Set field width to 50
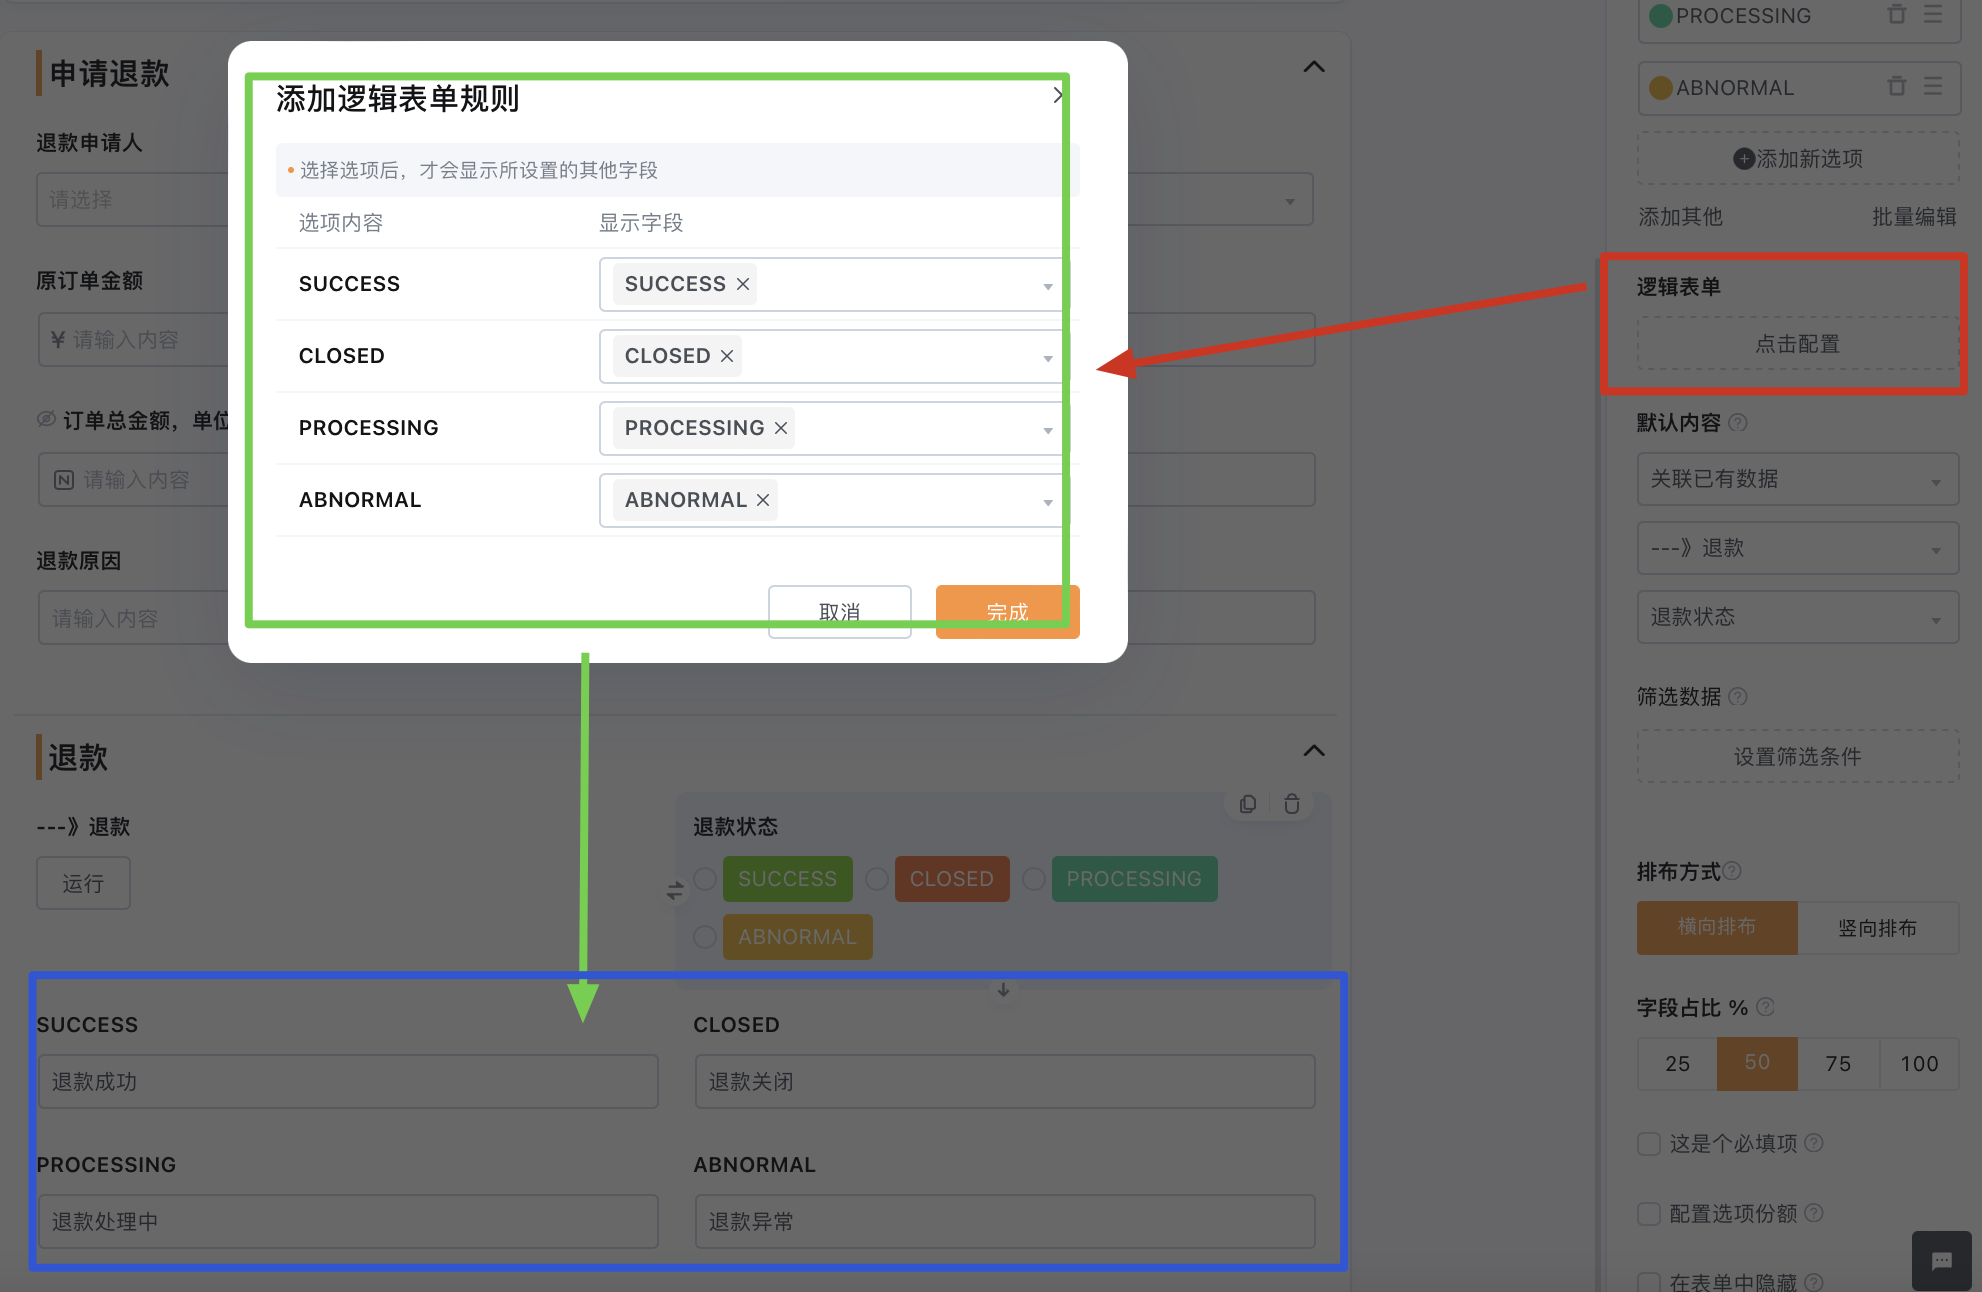 (x=1757, y=1063)
